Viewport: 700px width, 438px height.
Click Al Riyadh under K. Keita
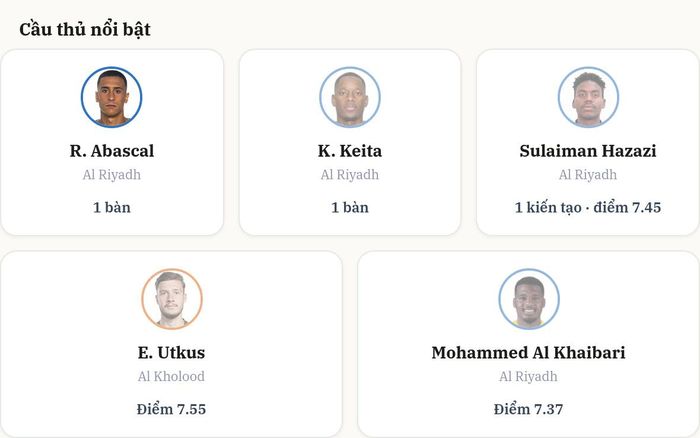350,175
